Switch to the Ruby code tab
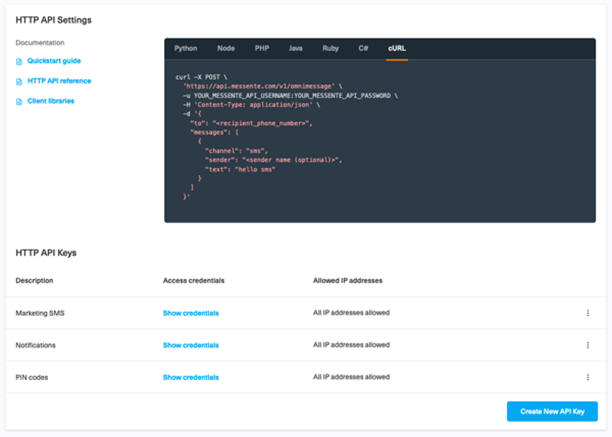The height and width of the screenshot is (437, 612). click(x=331, y=48)
